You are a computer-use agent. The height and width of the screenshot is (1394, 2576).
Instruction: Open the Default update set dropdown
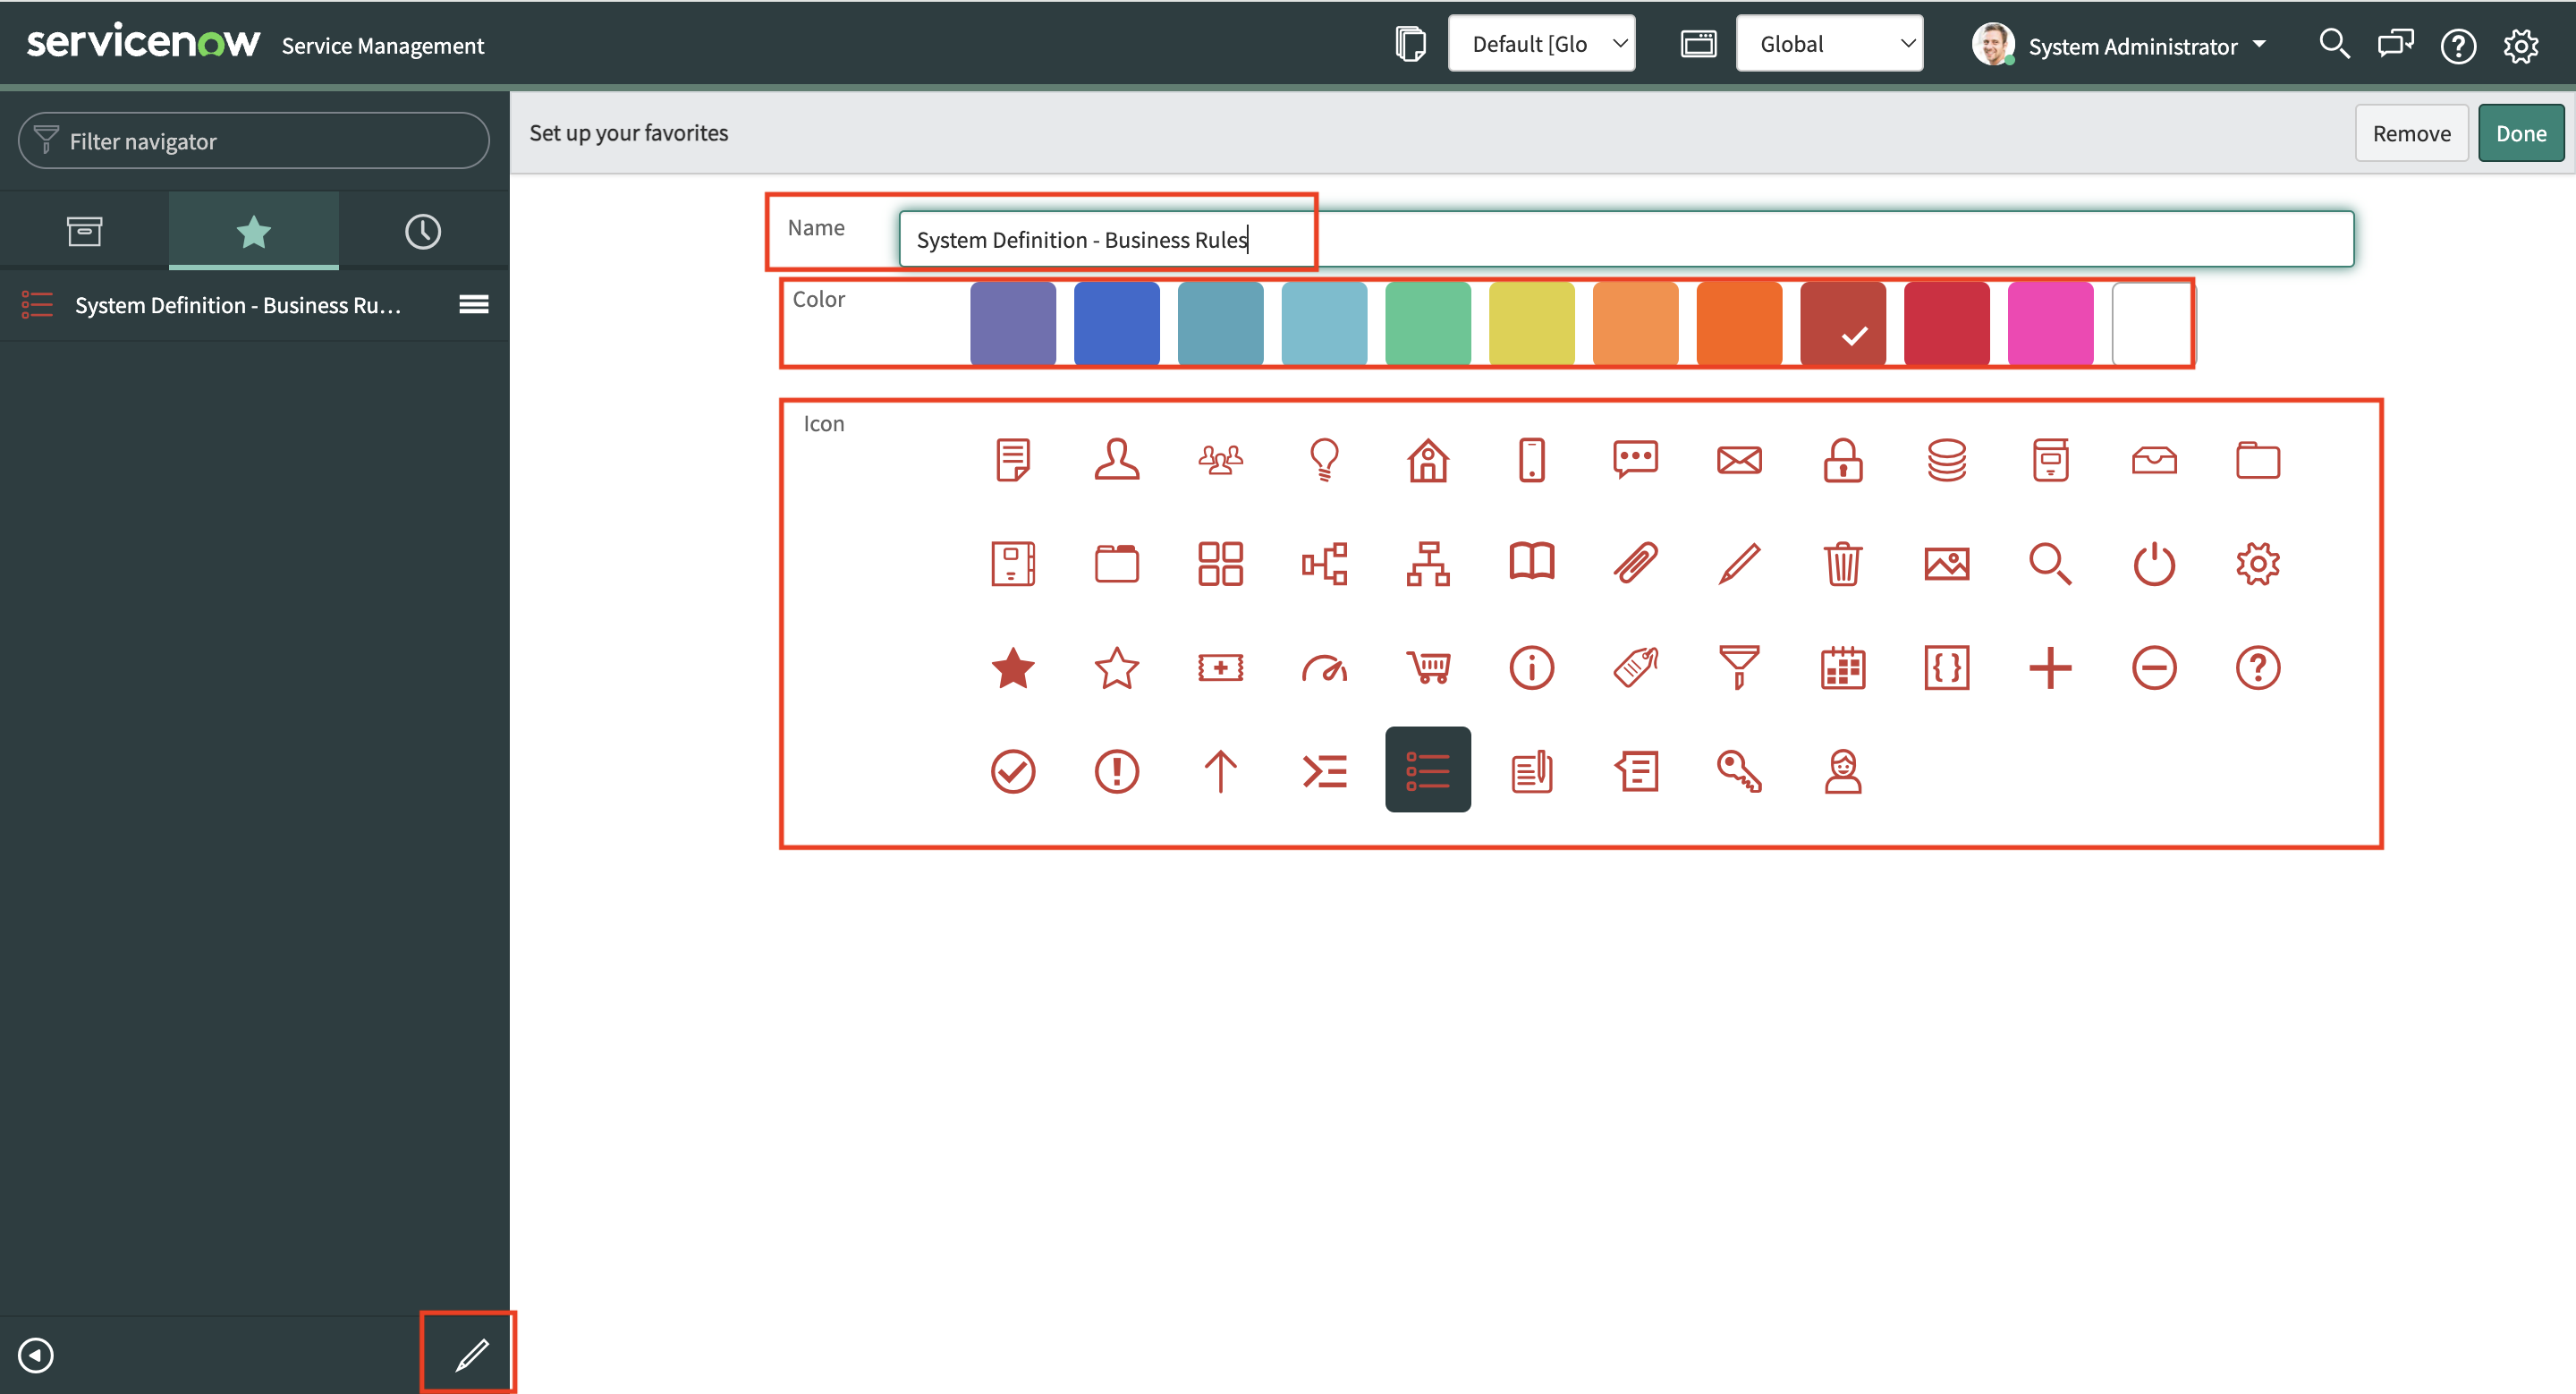(x=1541, y=44)
